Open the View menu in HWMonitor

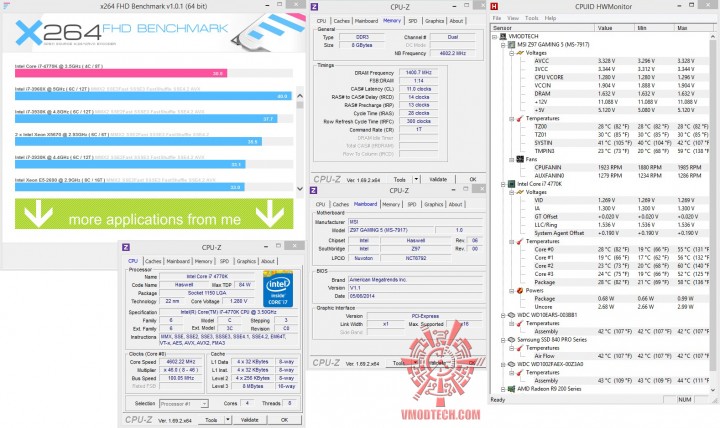[512, 18]
